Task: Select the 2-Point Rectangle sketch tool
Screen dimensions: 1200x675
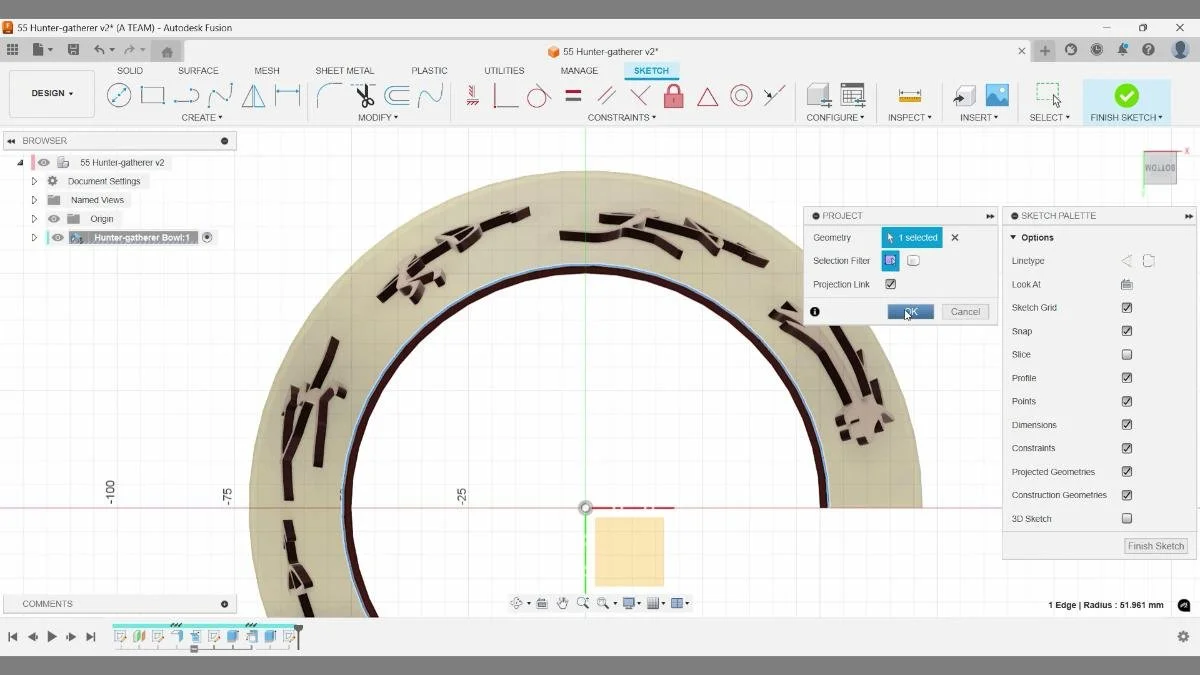Action: point(152,94)
